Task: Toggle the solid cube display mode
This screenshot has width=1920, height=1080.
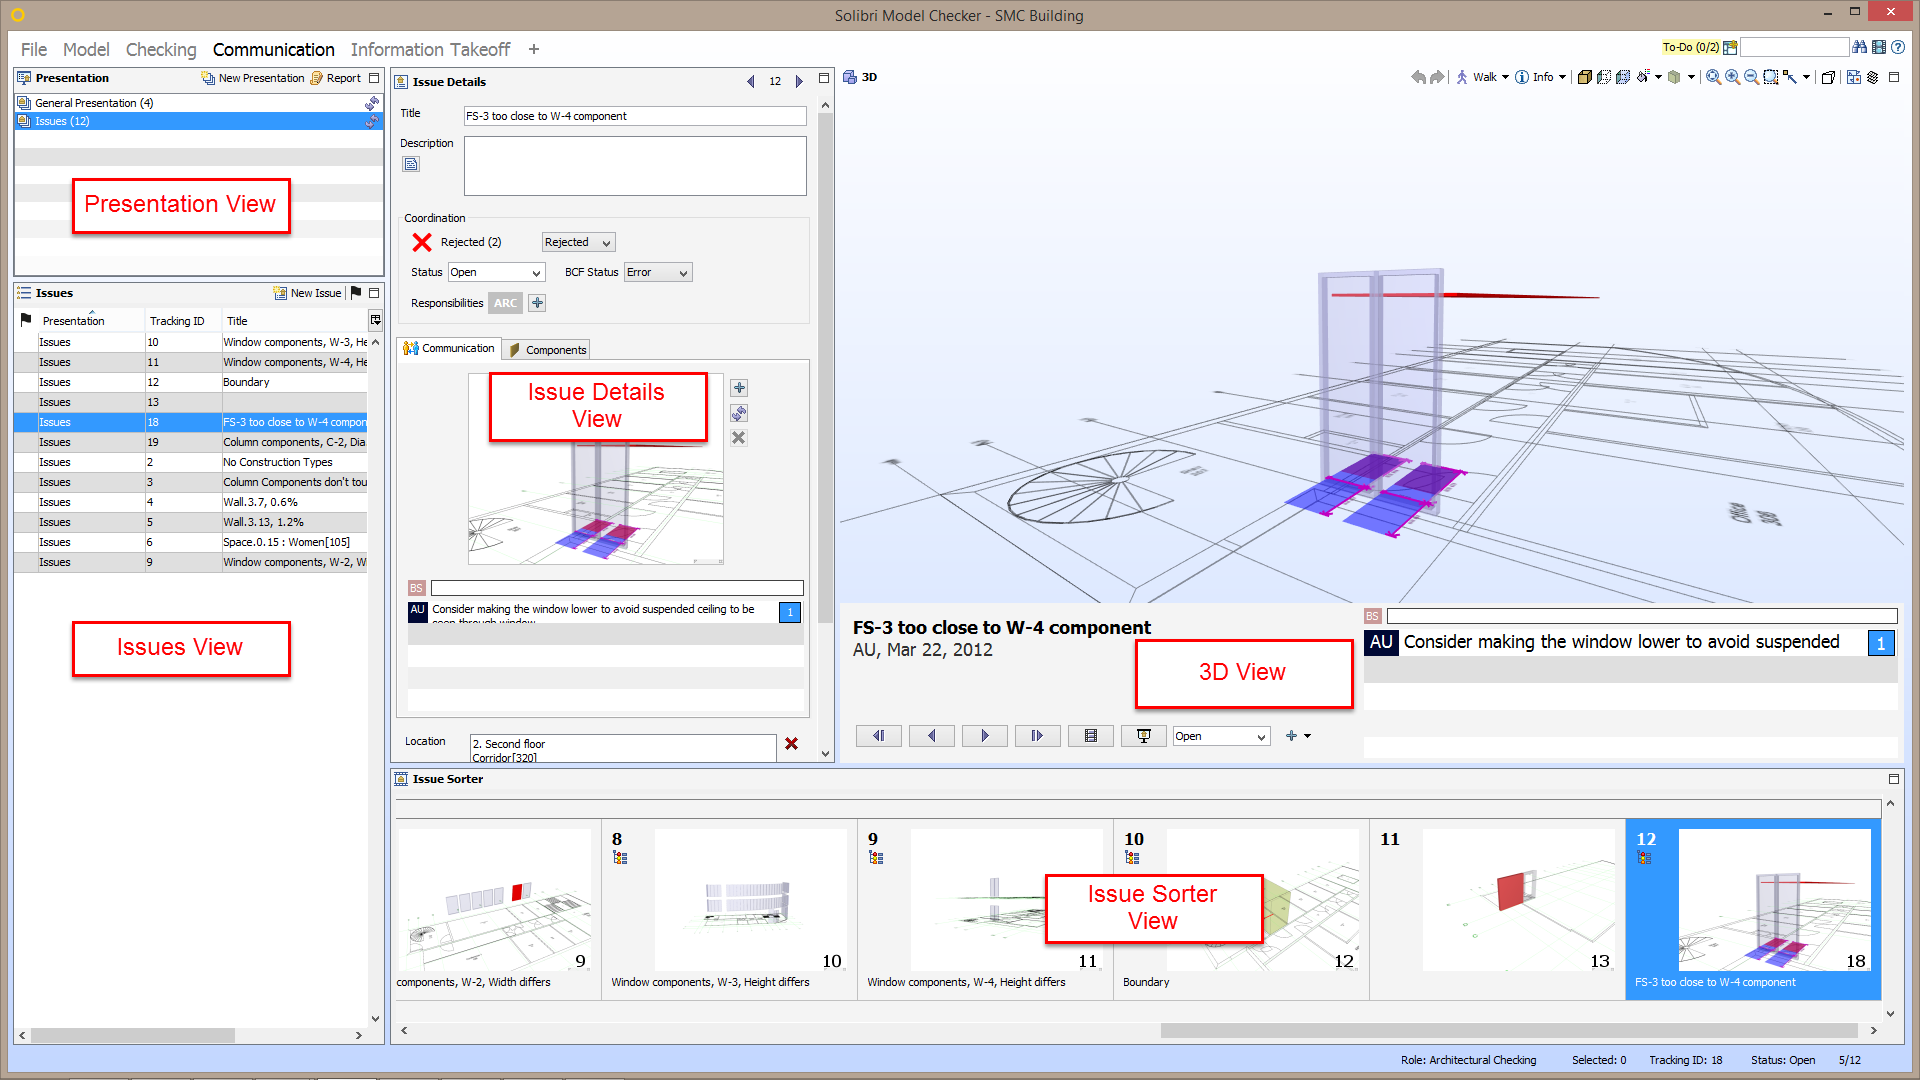Action: click(x=1584, y=77)
